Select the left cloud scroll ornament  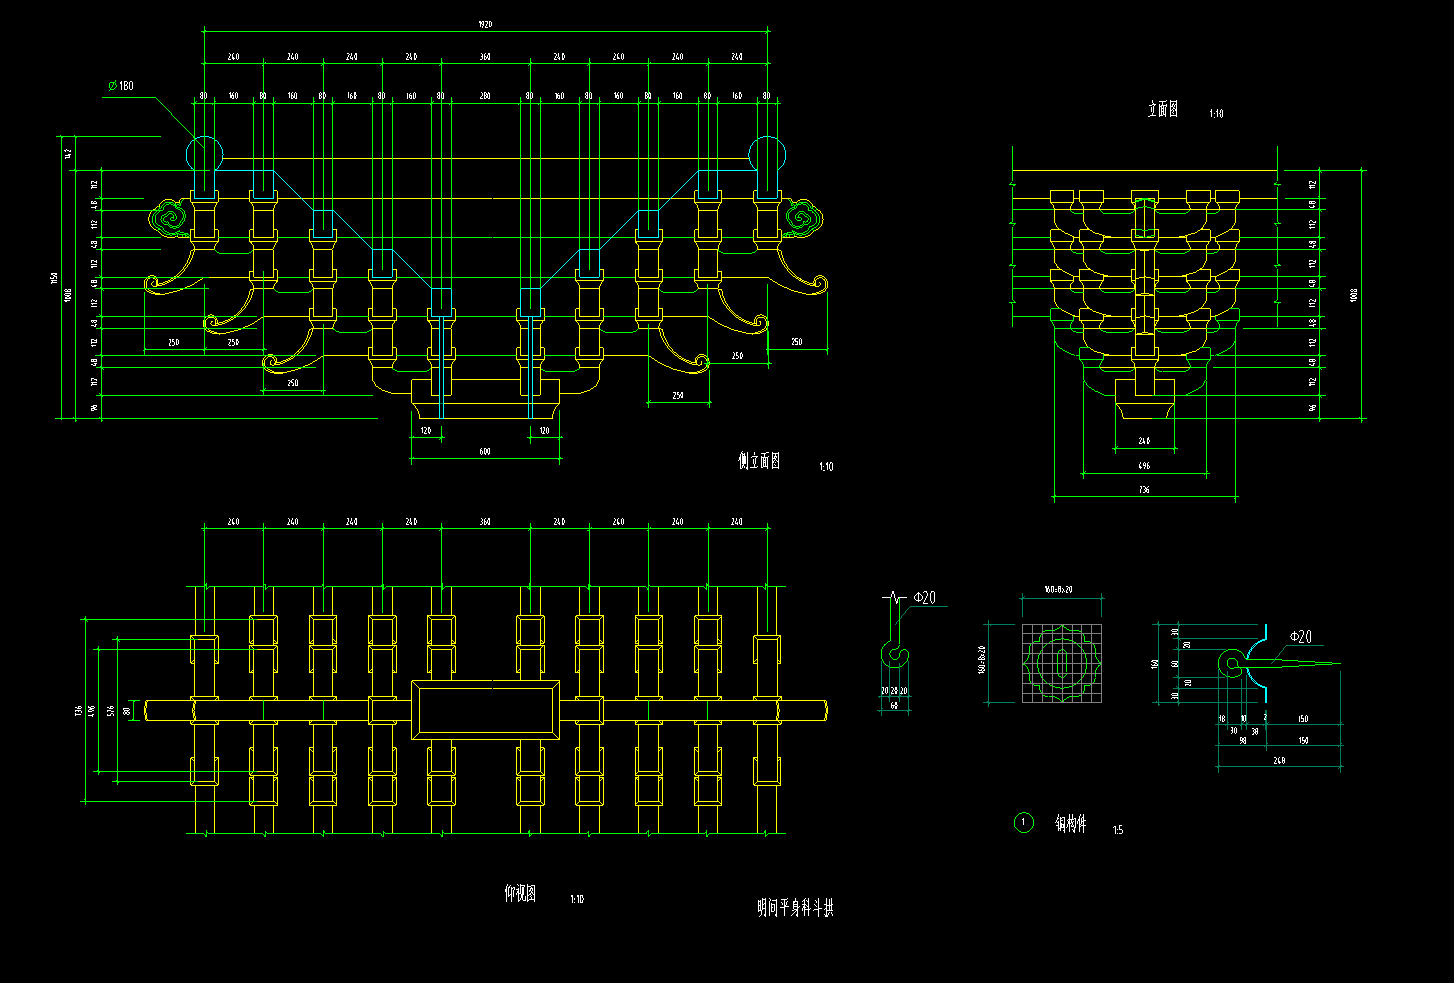(x=169, y=218)
